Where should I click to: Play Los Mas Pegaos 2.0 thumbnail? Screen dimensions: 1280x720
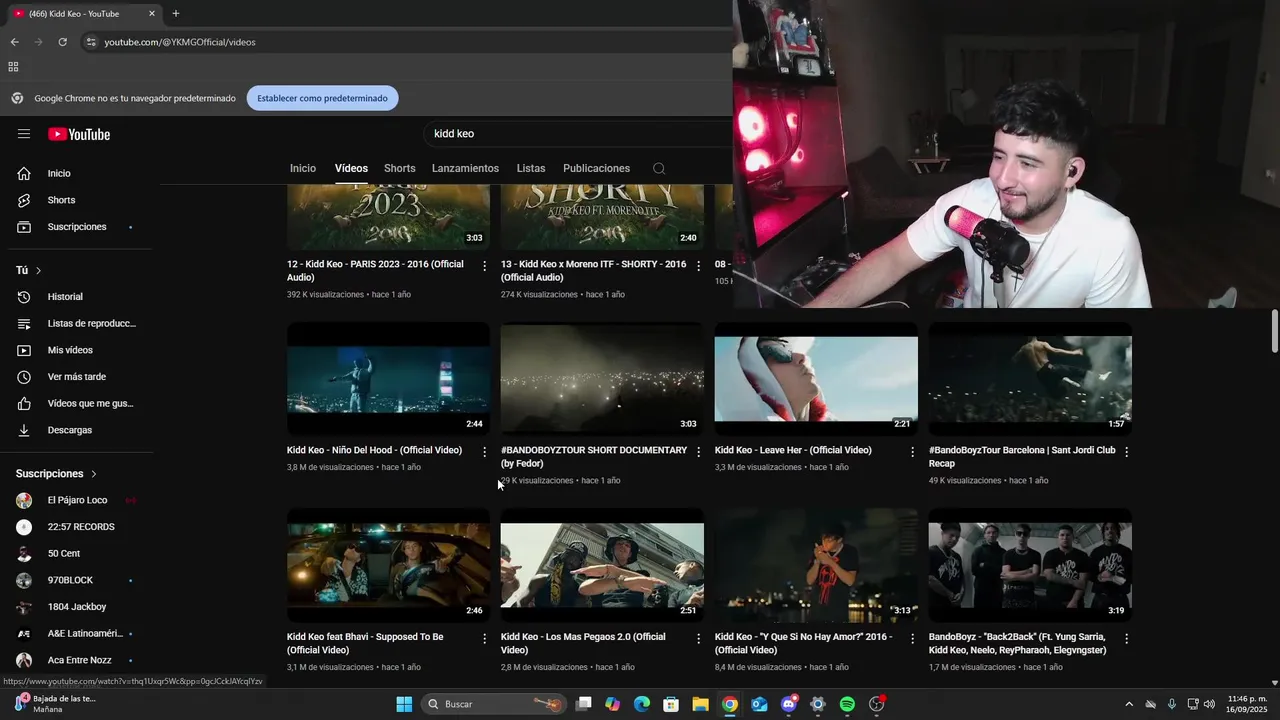(x=602, y=565)
